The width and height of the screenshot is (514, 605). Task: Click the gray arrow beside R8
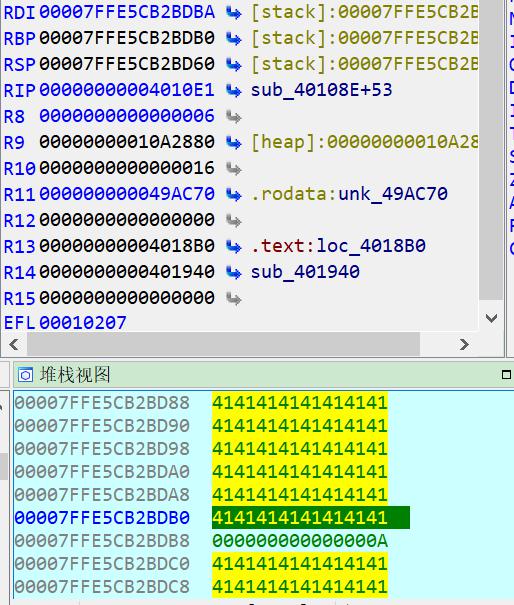233,117
